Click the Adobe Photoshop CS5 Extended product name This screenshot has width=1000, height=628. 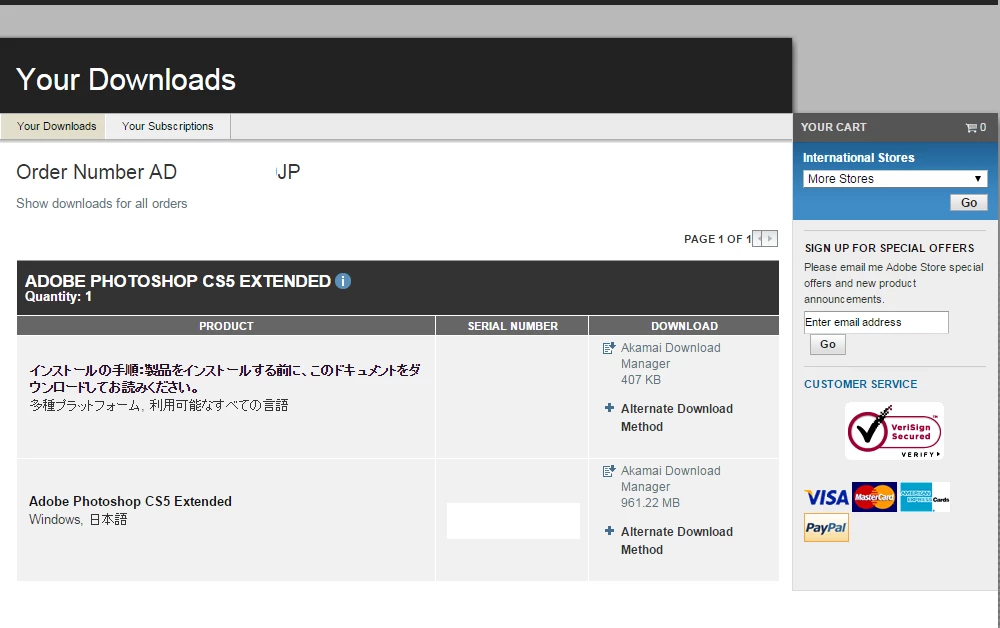[x=130, y=501]
